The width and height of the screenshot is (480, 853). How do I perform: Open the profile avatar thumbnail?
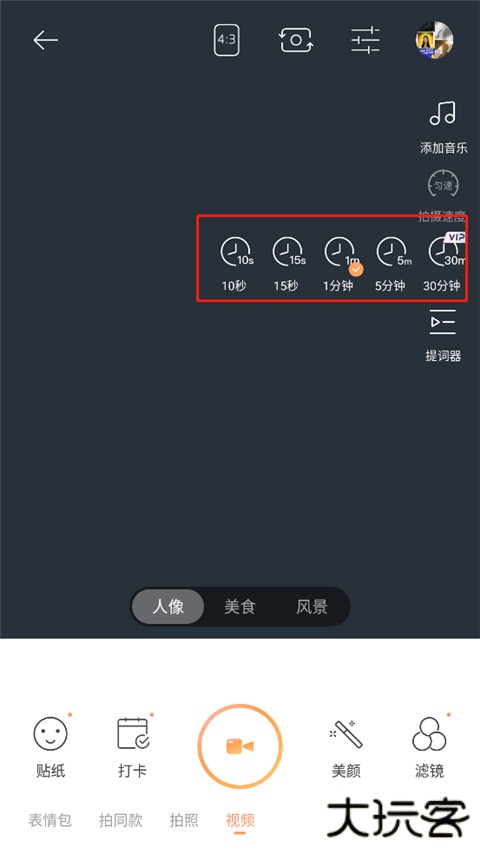coord(434,40)
